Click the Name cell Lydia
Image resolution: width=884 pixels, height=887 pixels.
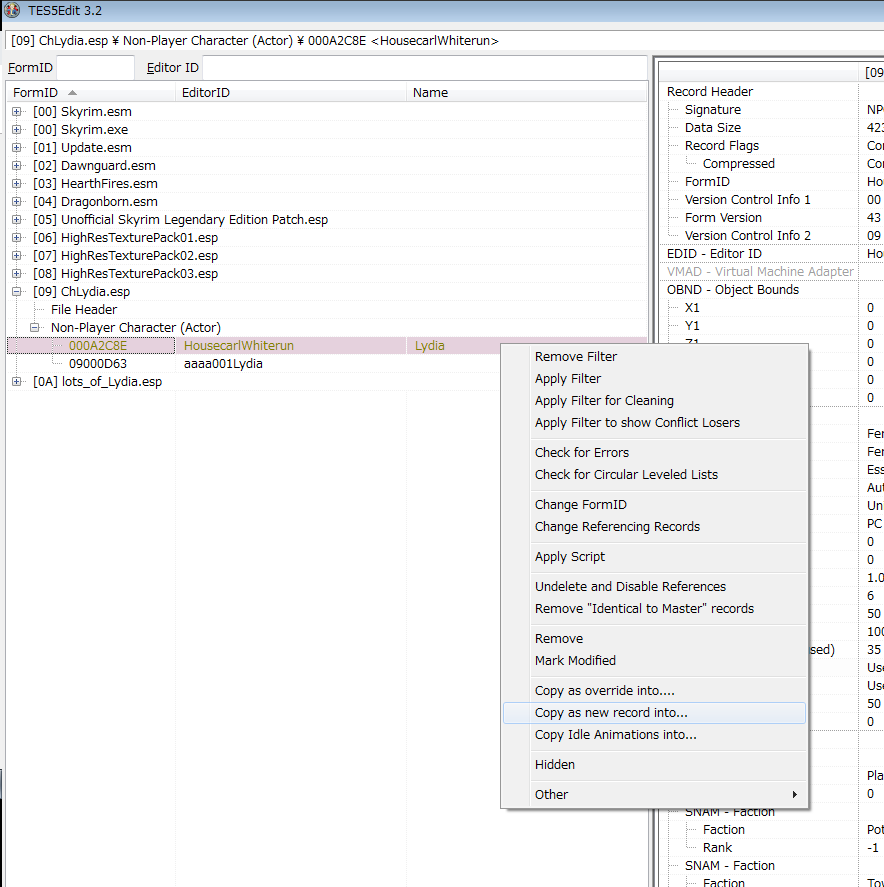click(x=430, y=346)
